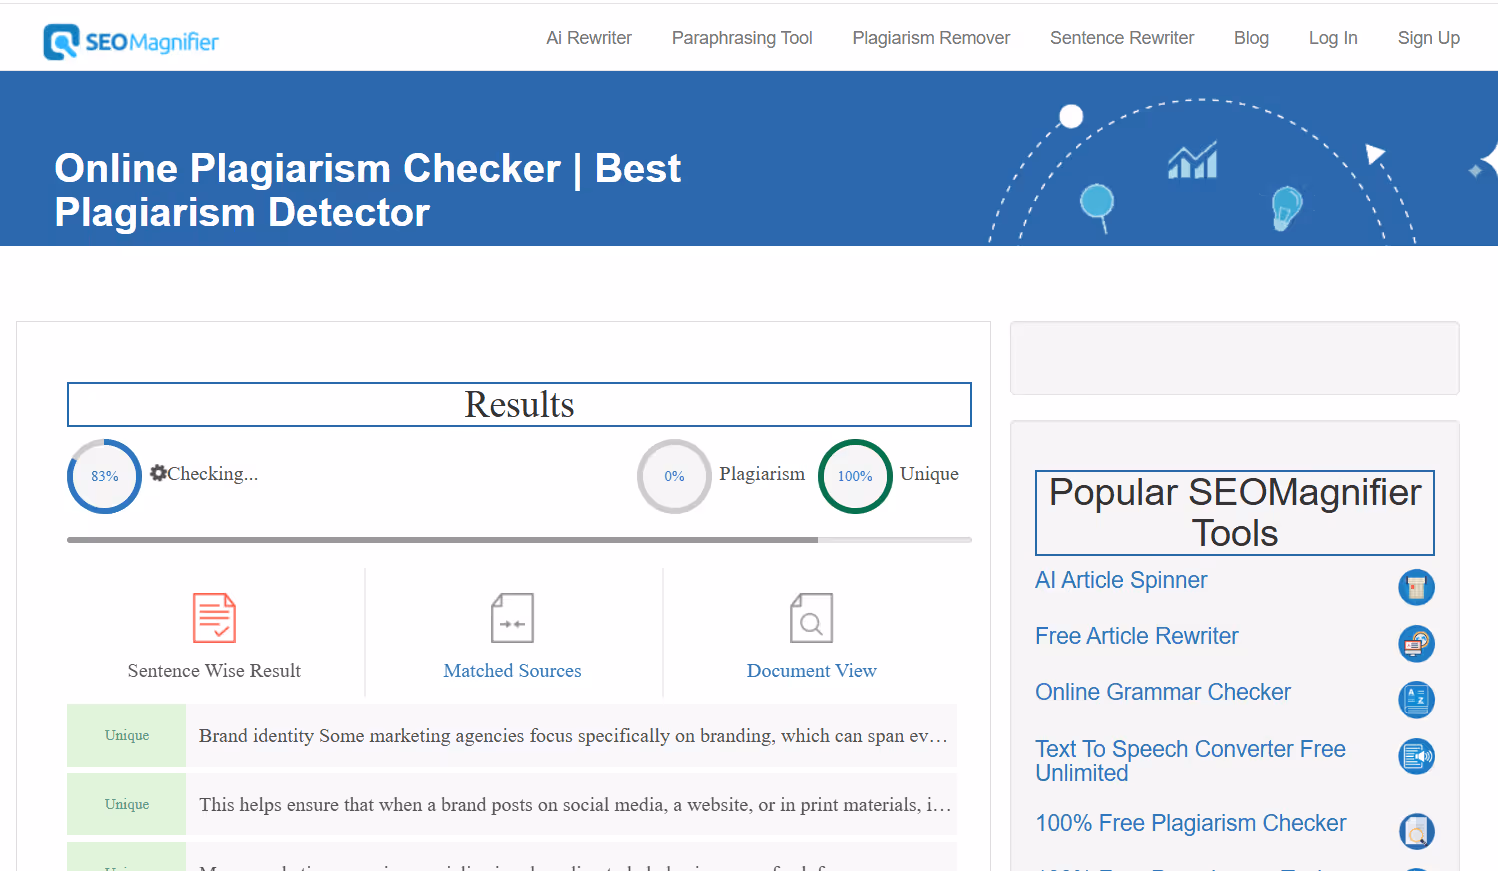Click the Text To Speech speaker icon
The width and height of the screenshot is (1498, 871).
point(1416,757)
